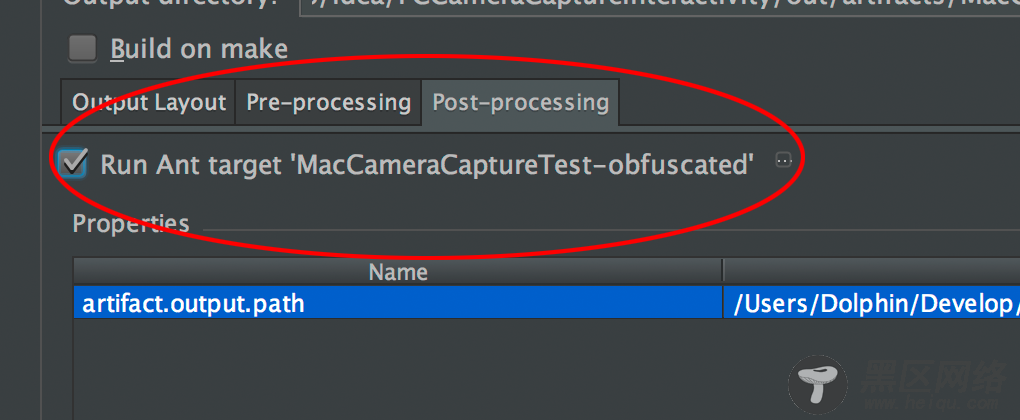Click the 'Build on make' label text

pyautogui.click(x=199, y=49)
